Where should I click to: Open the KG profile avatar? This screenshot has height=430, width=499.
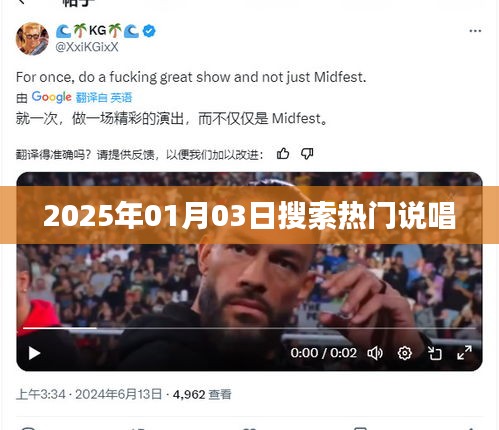[32, 39]
